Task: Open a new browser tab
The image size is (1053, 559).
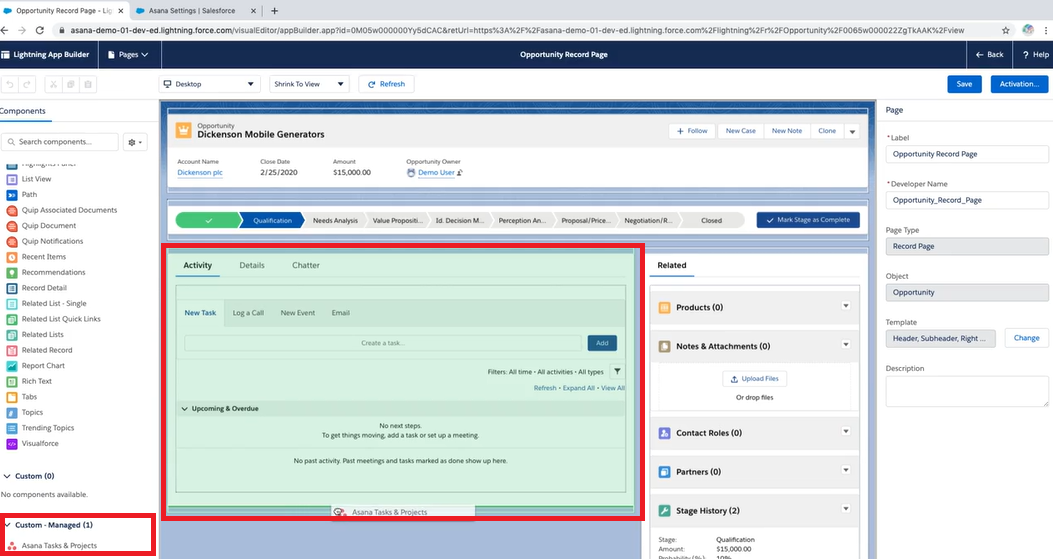Action: tap(274, 11)
